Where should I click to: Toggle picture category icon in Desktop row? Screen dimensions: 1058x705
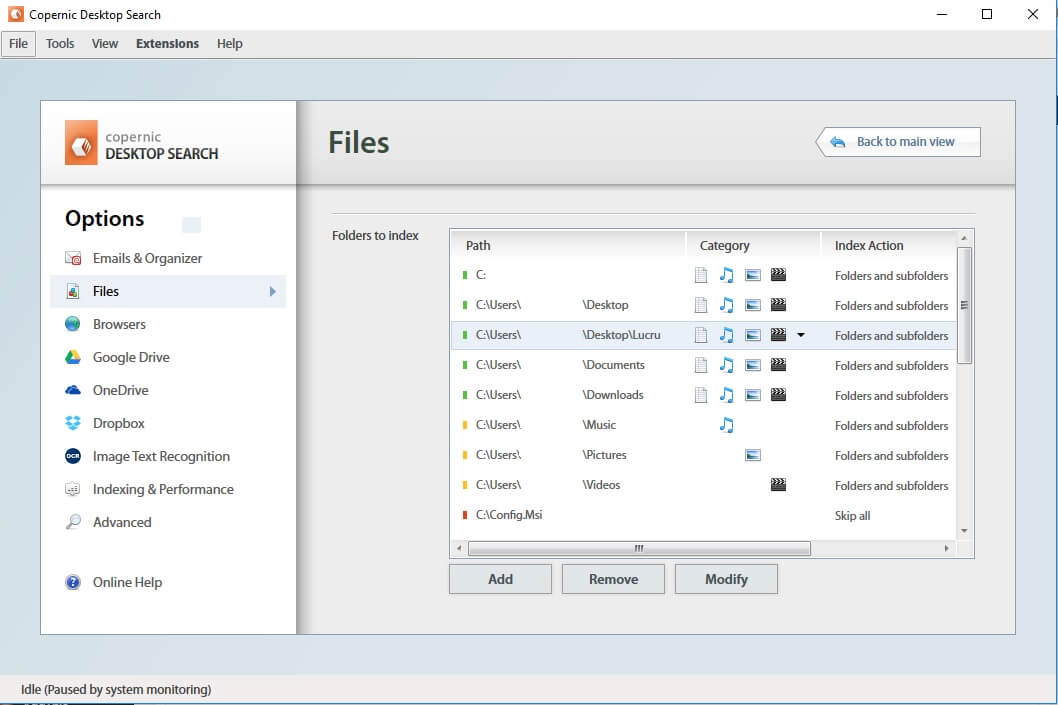pyautogui.click(x=753, y=305)
